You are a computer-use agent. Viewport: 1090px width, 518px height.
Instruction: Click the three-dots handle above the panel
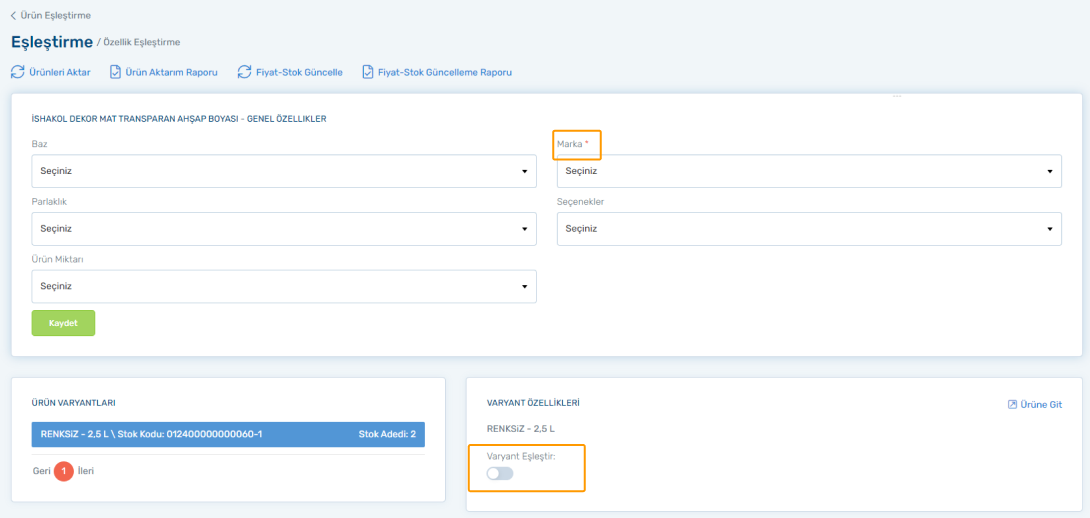(x=897, y=96)
